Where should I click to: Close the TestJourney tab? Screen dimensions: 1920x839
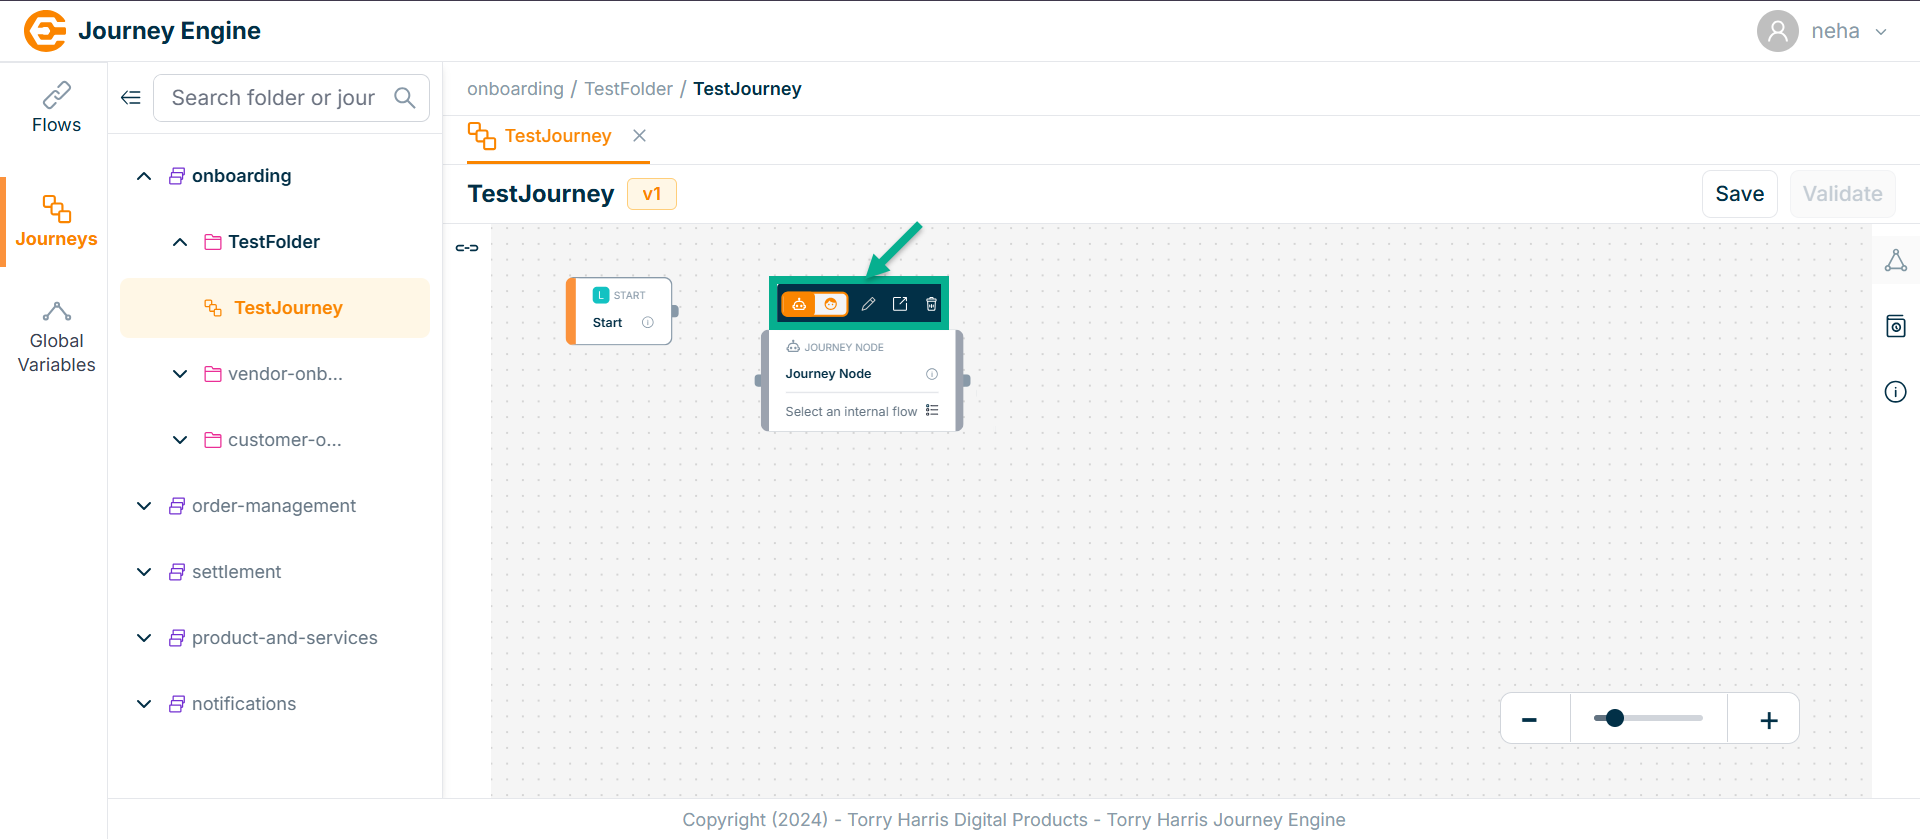tap(640, 136)
